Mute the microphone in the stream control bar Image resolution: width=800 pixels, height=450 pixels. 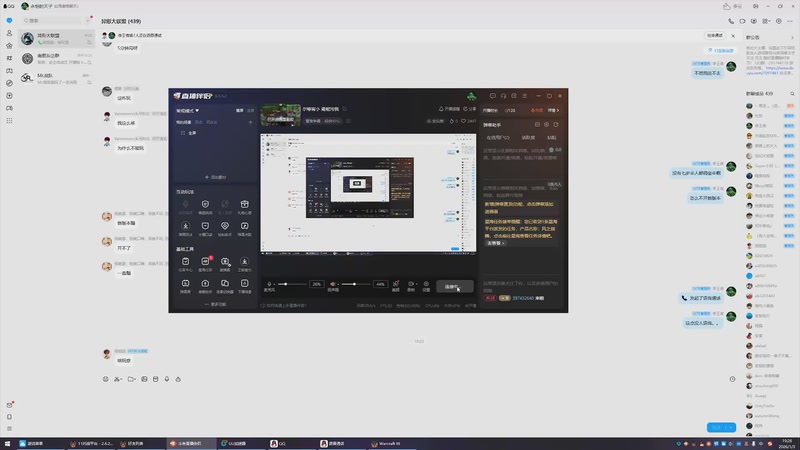[x=269, y=284]
